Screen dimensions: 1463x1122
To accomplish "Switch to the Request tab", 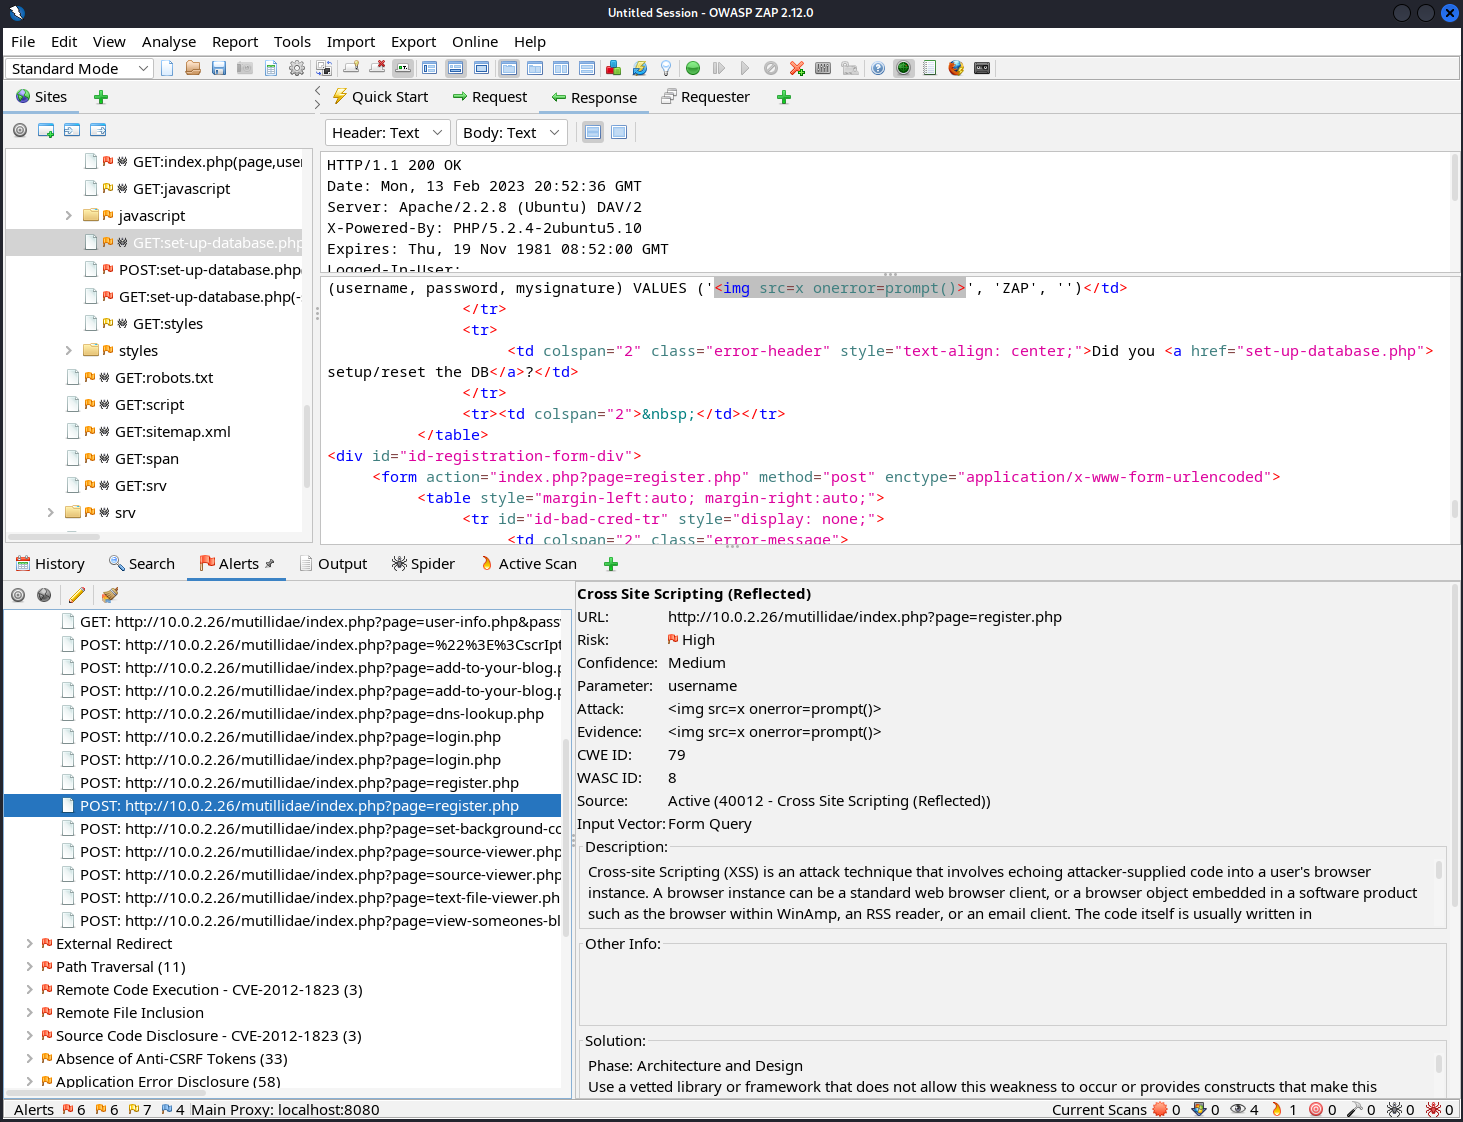I will click(x=489, y=97).
